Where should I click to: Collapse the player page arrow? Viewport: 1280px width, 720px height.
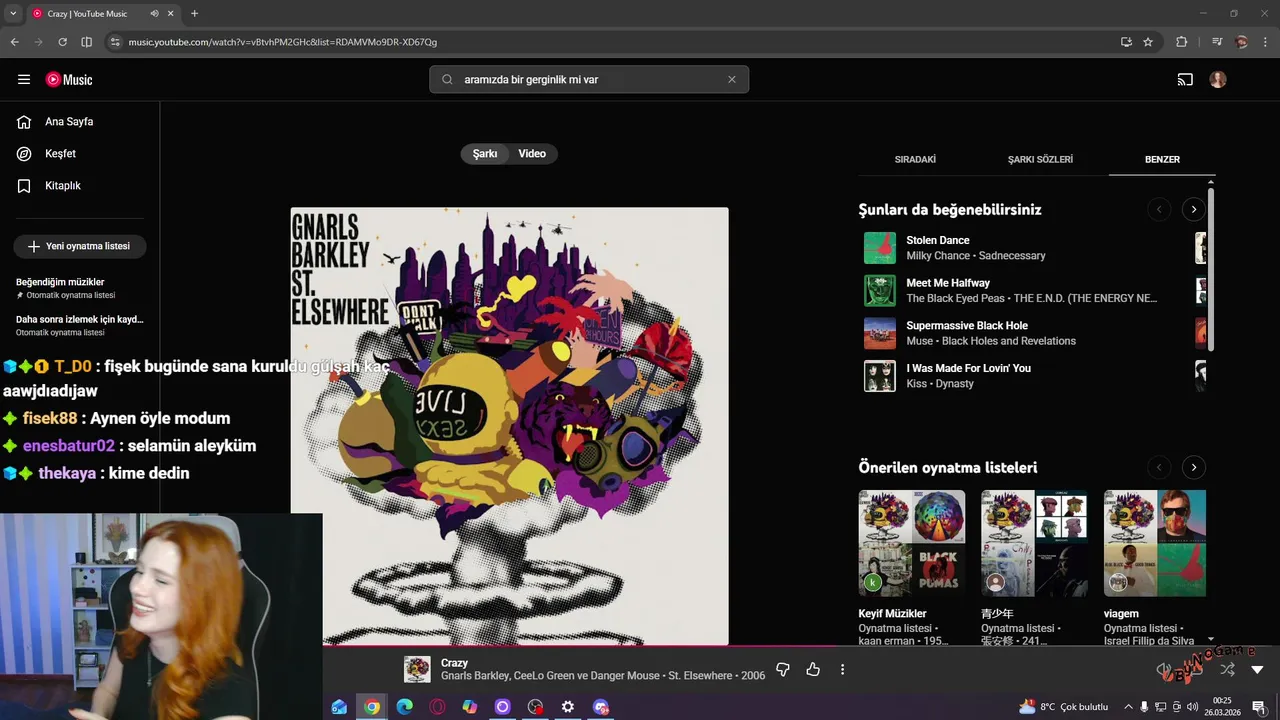click(x=1257, y=669)
